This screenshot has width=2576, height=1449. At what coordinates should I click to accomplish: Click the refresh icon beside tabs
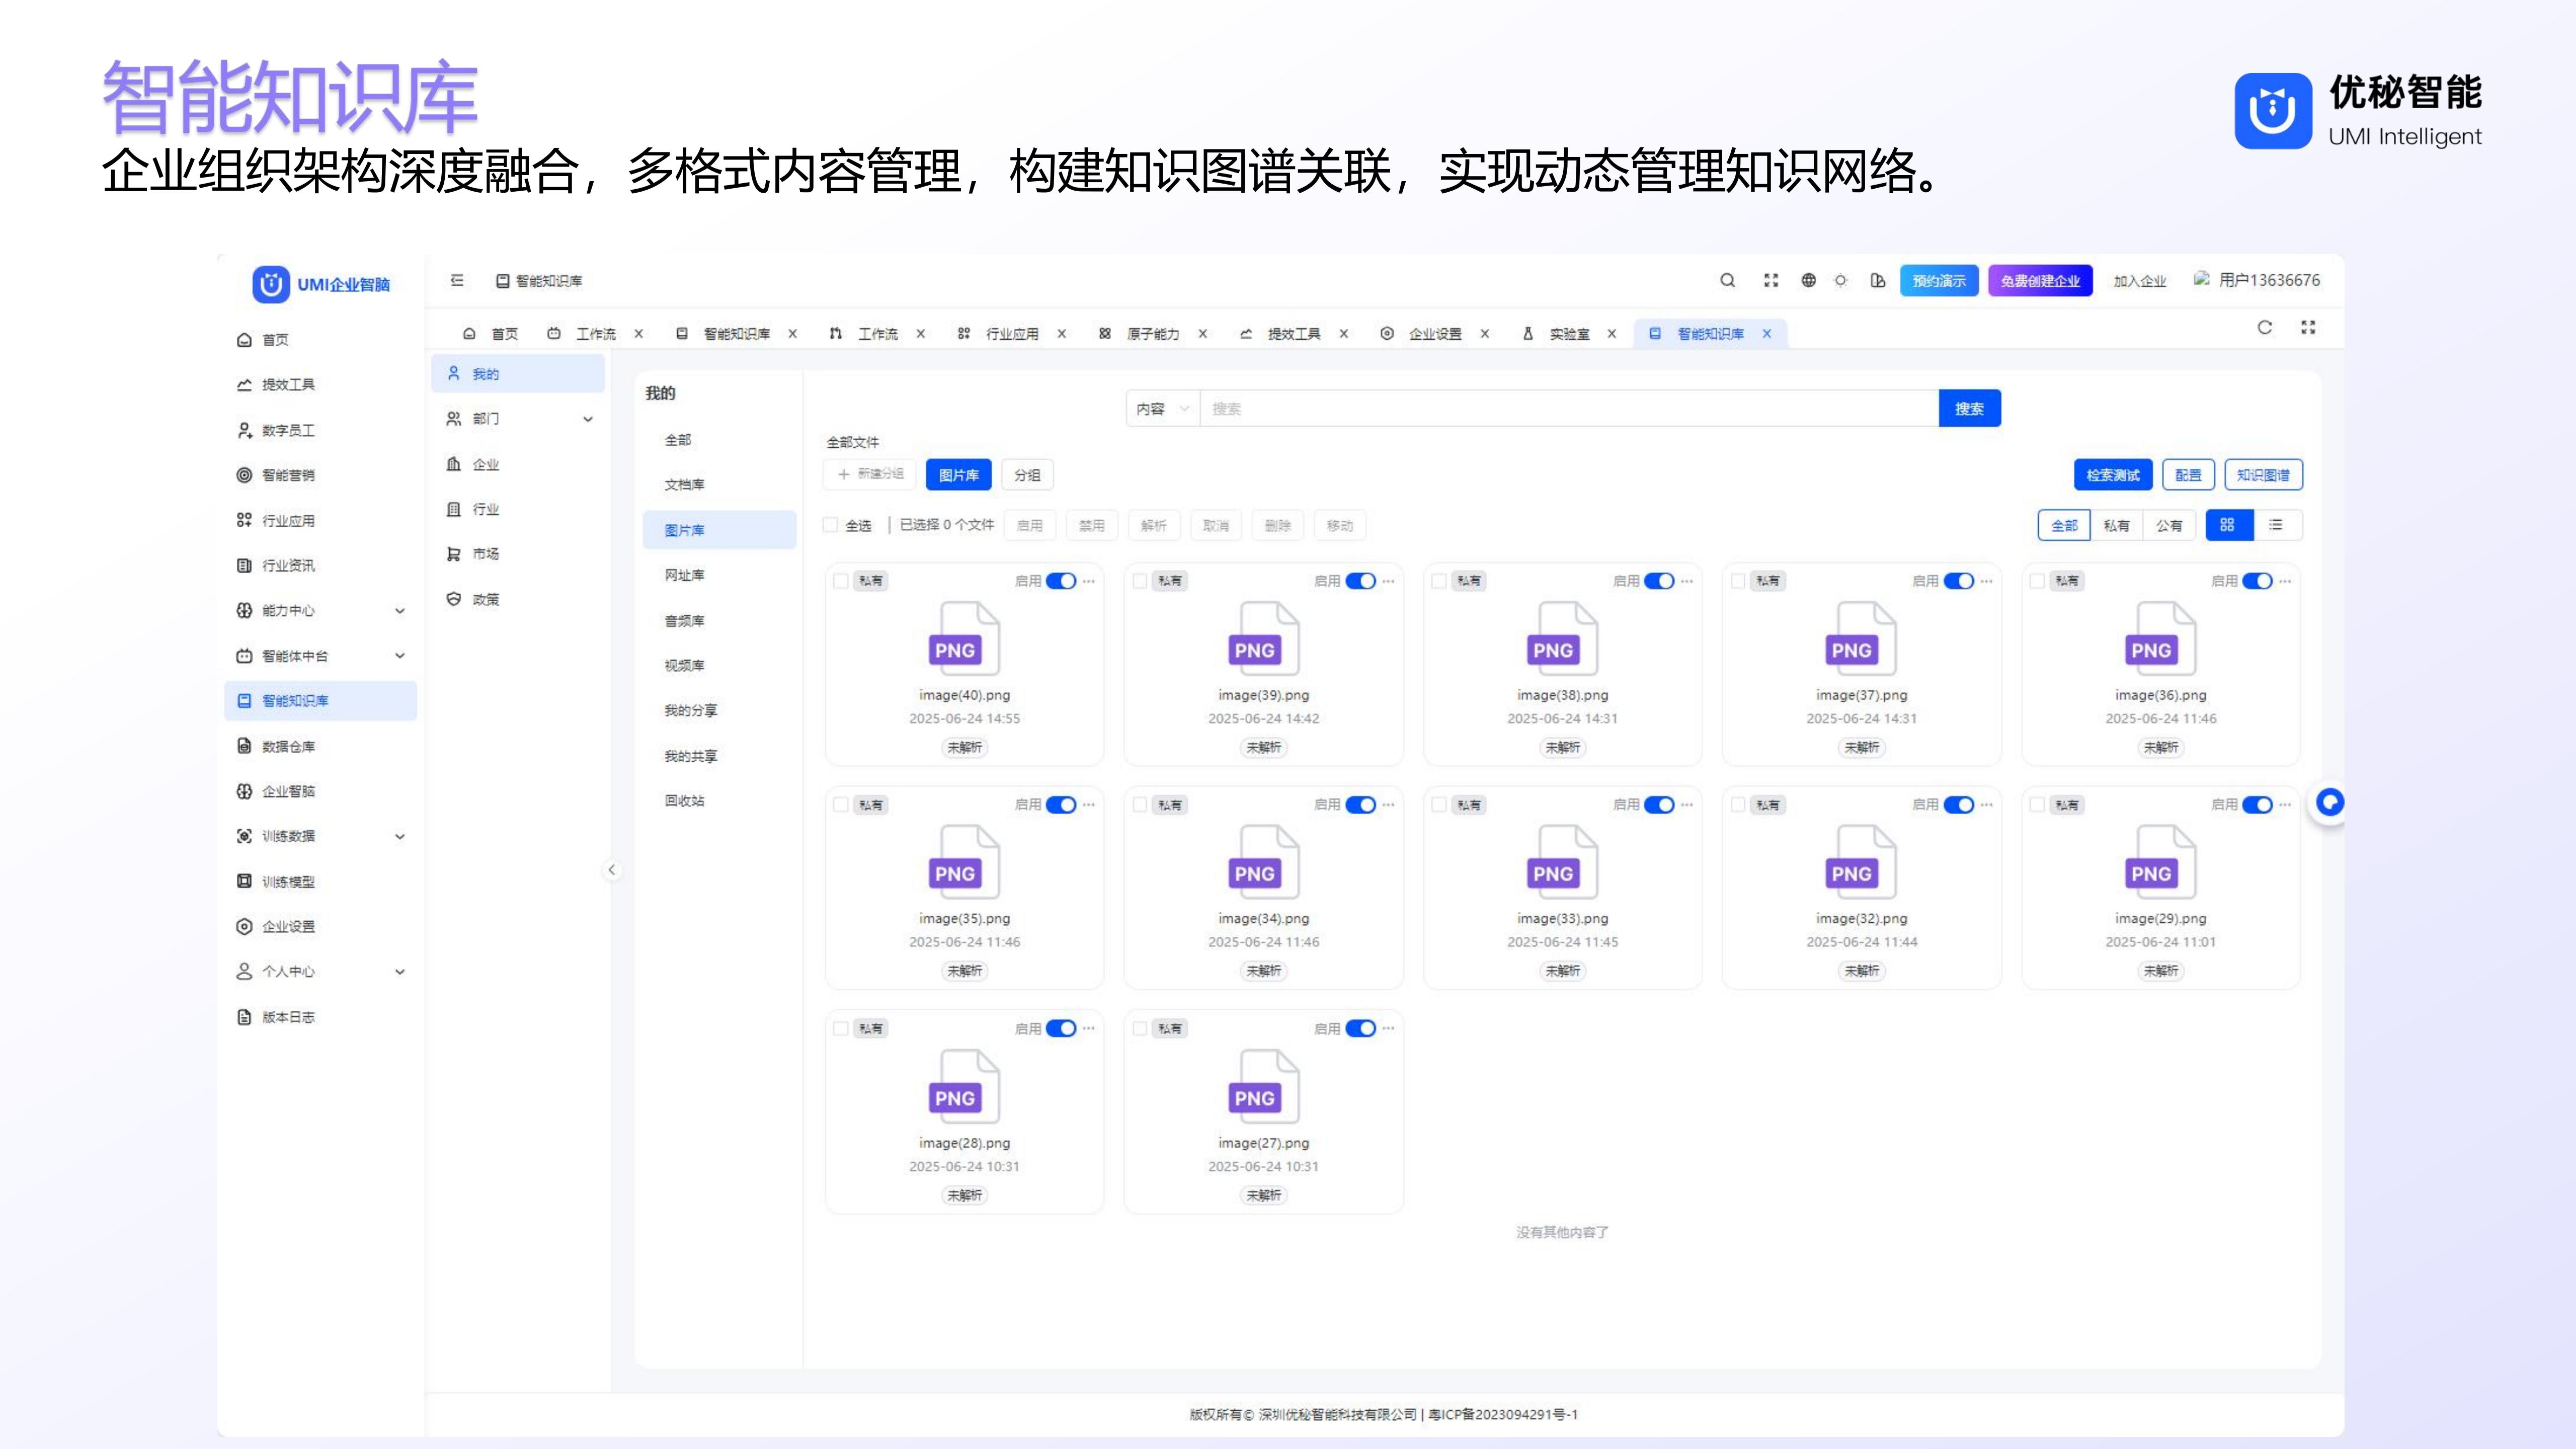coord(2264,328)
